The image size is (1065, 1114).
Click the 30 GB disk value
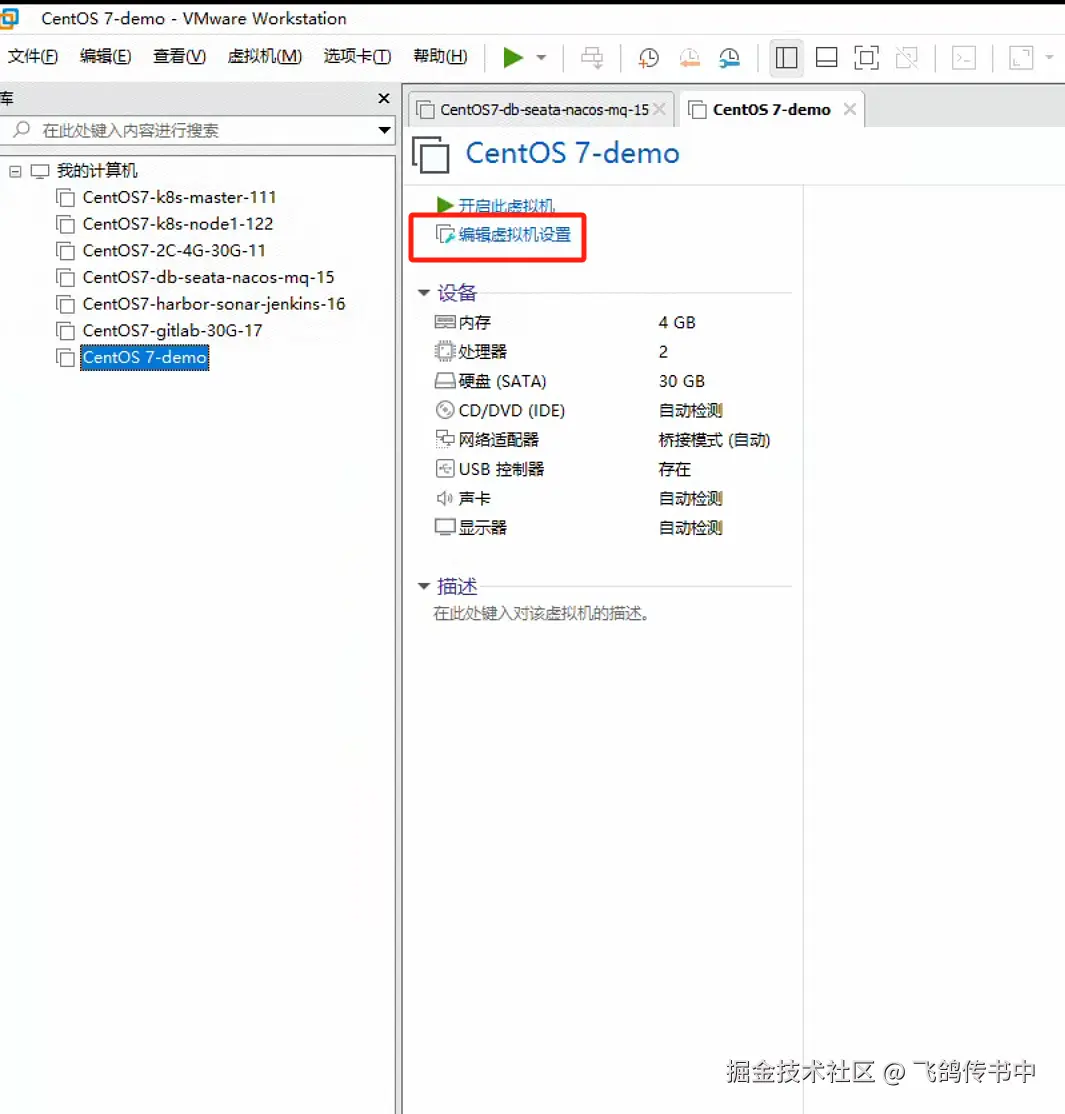click(x=681, y=382)
